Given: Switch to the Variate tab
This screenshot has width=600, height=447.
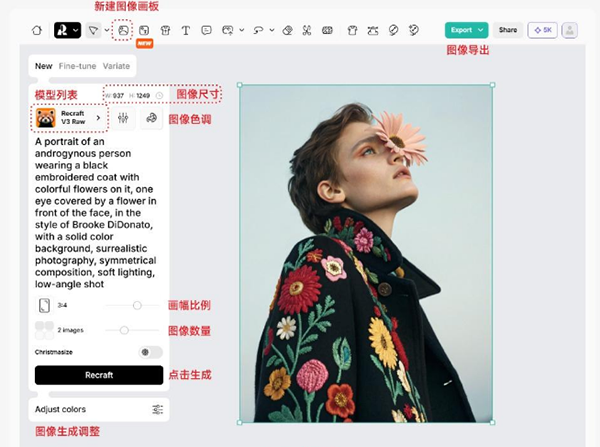Looking at the screenshot, I should [116, 66].
